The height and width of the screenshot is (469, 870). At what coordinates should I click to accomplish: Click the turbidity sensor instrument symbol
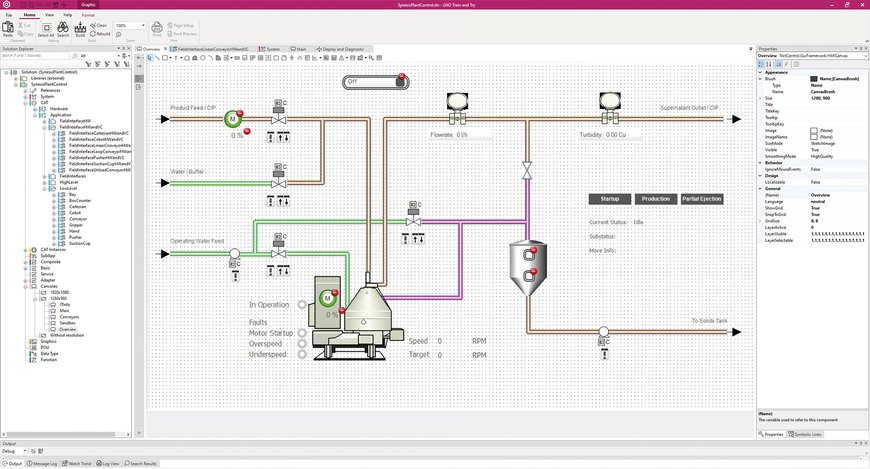(610, 107)
